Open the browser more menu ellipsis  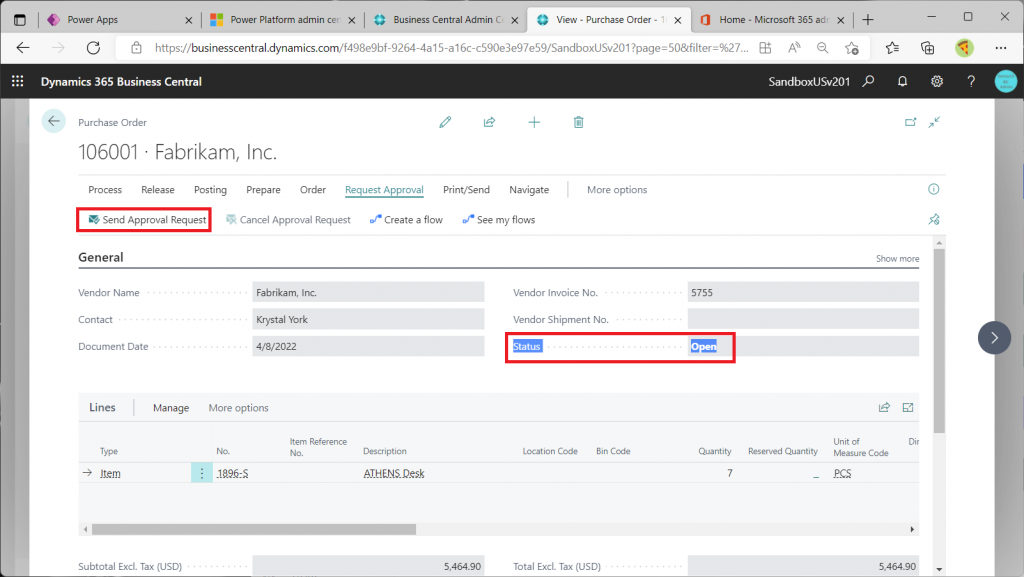click(1000, 48)
